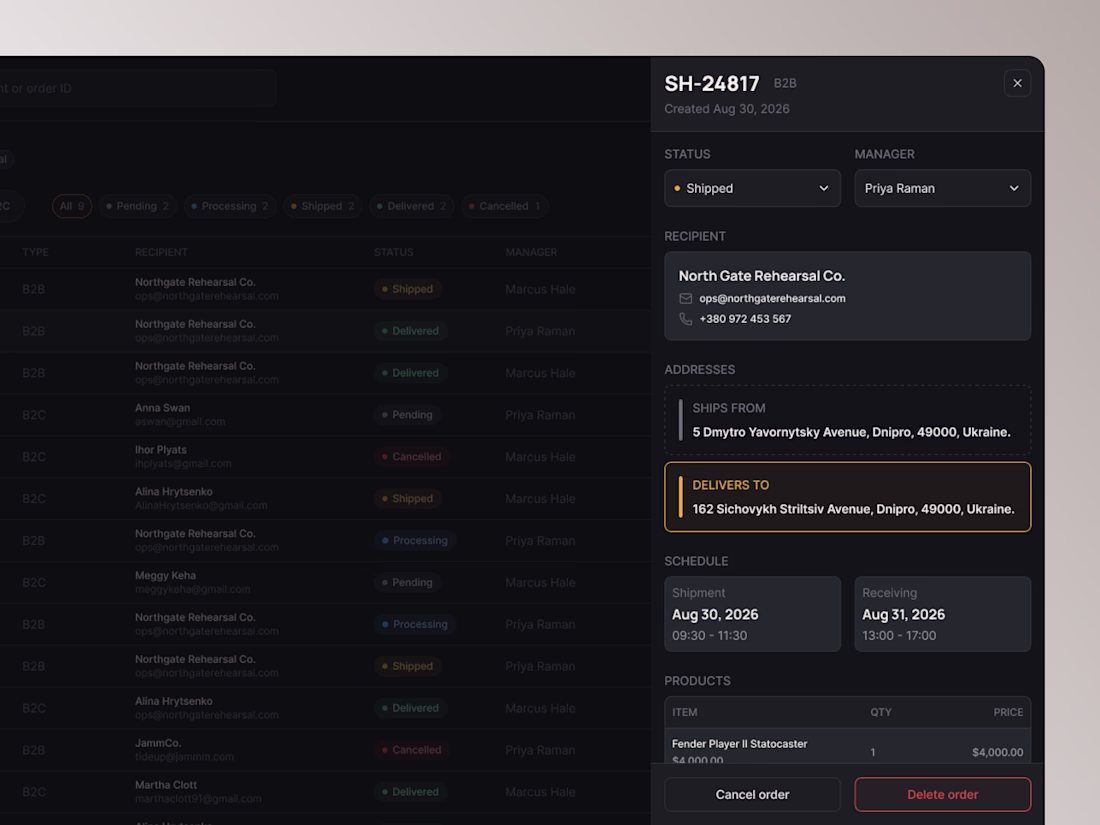Screen dimensions: 1100x825
Task: Click the Delete order button
Action: [942, 794]
